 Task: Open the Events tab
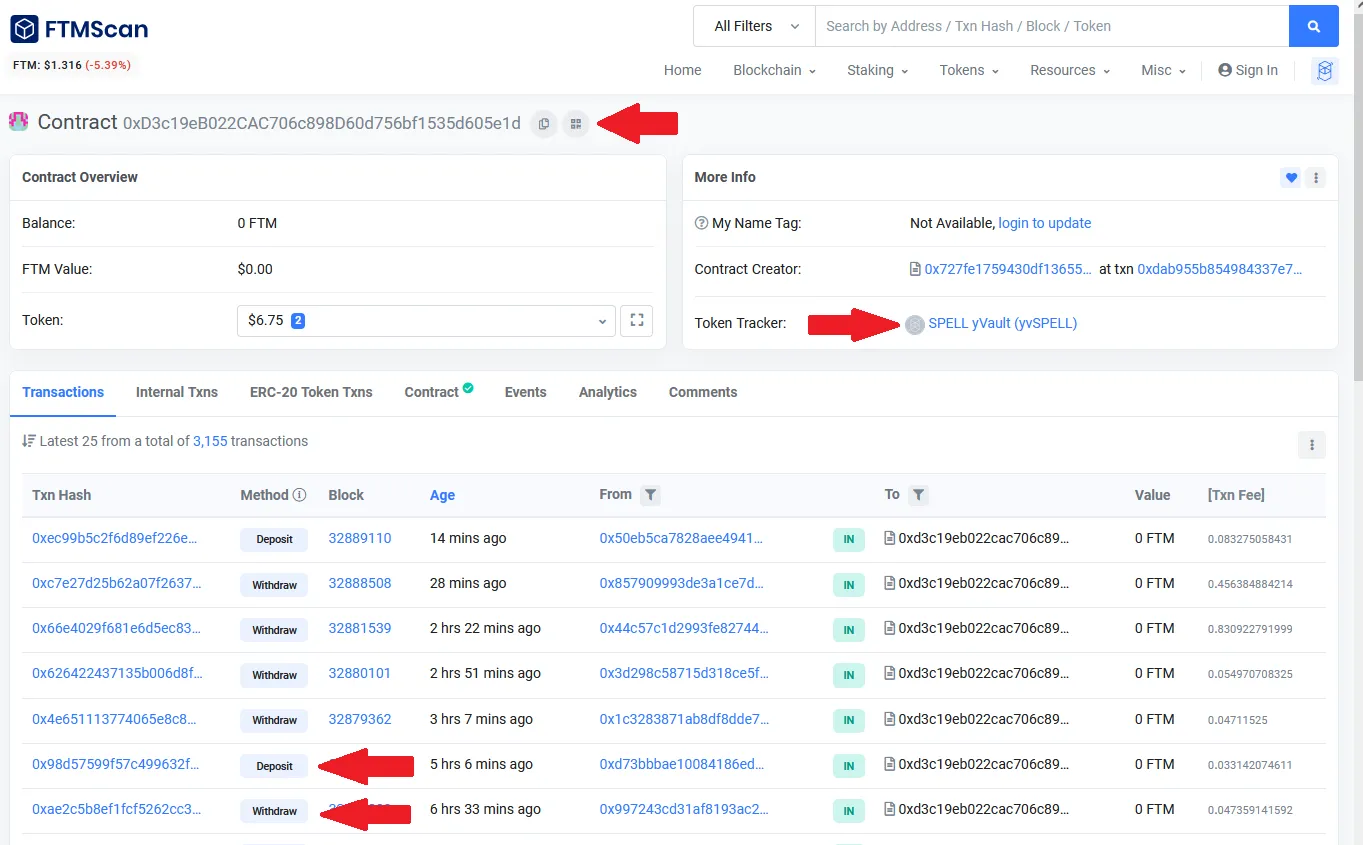pos(525,392)
